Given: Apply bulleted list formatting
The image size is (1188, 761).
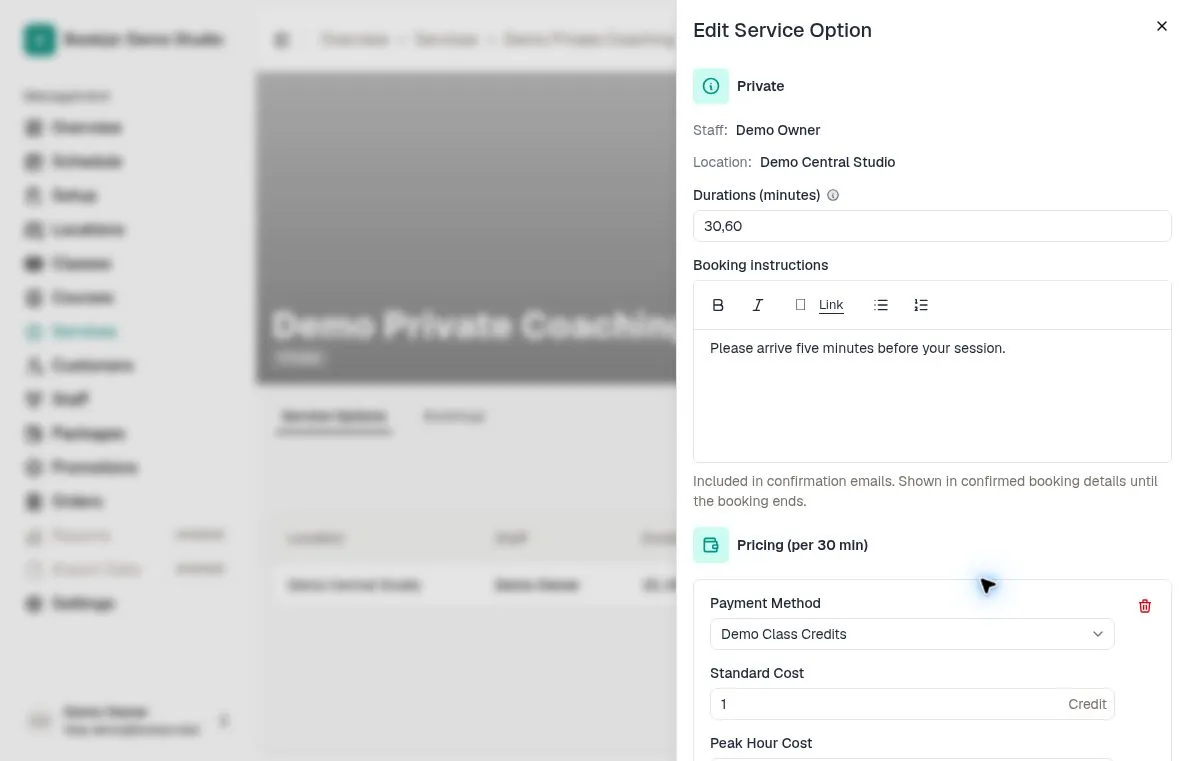Looking at the screenshot, I should [880, 305].
